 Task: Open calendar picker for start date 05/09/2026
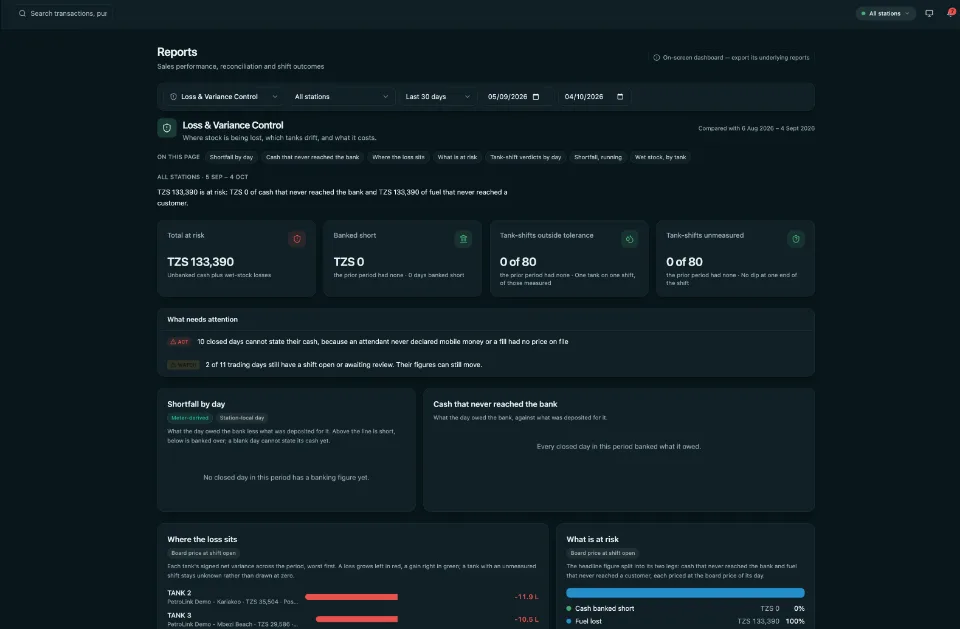tap(536, 97)
